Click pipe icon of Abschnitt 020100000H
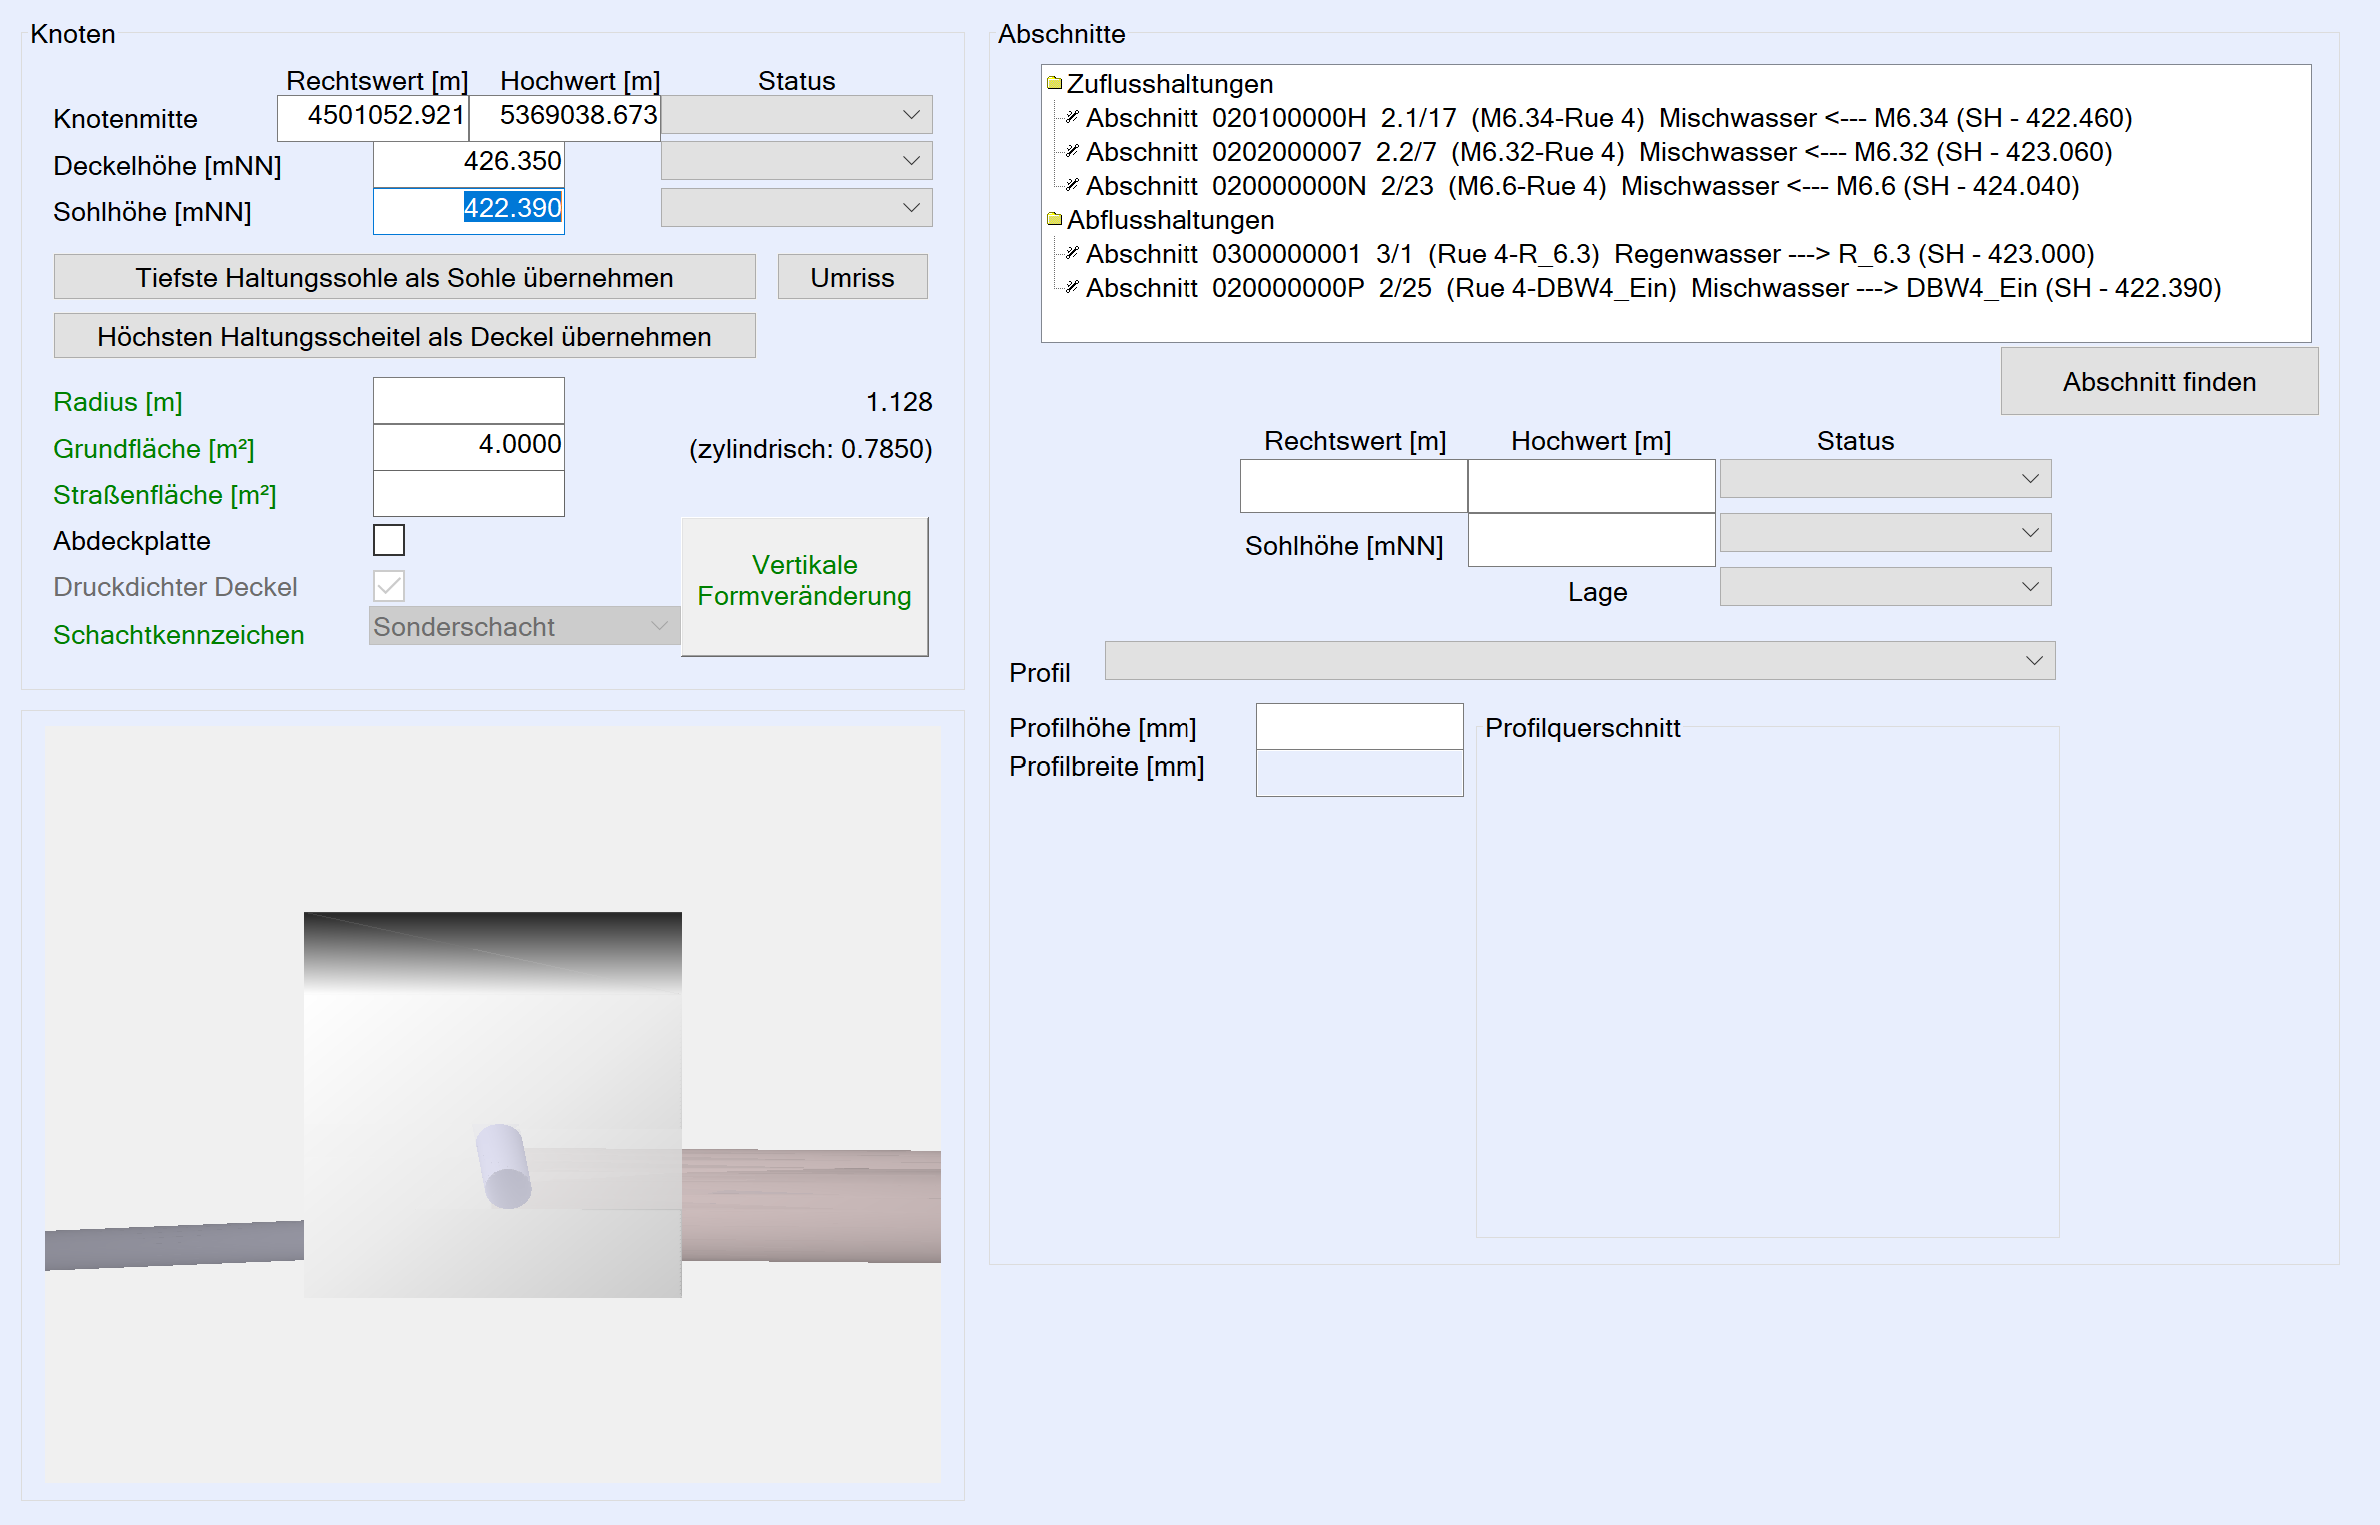 1072,117
